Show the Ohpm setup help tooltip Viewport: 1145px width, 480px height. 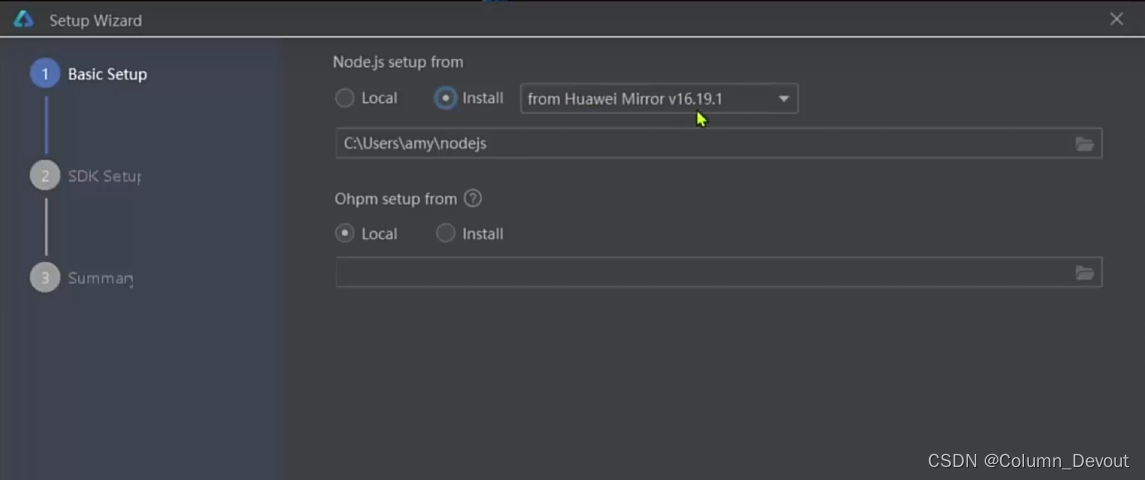click(x=473, y=198)
